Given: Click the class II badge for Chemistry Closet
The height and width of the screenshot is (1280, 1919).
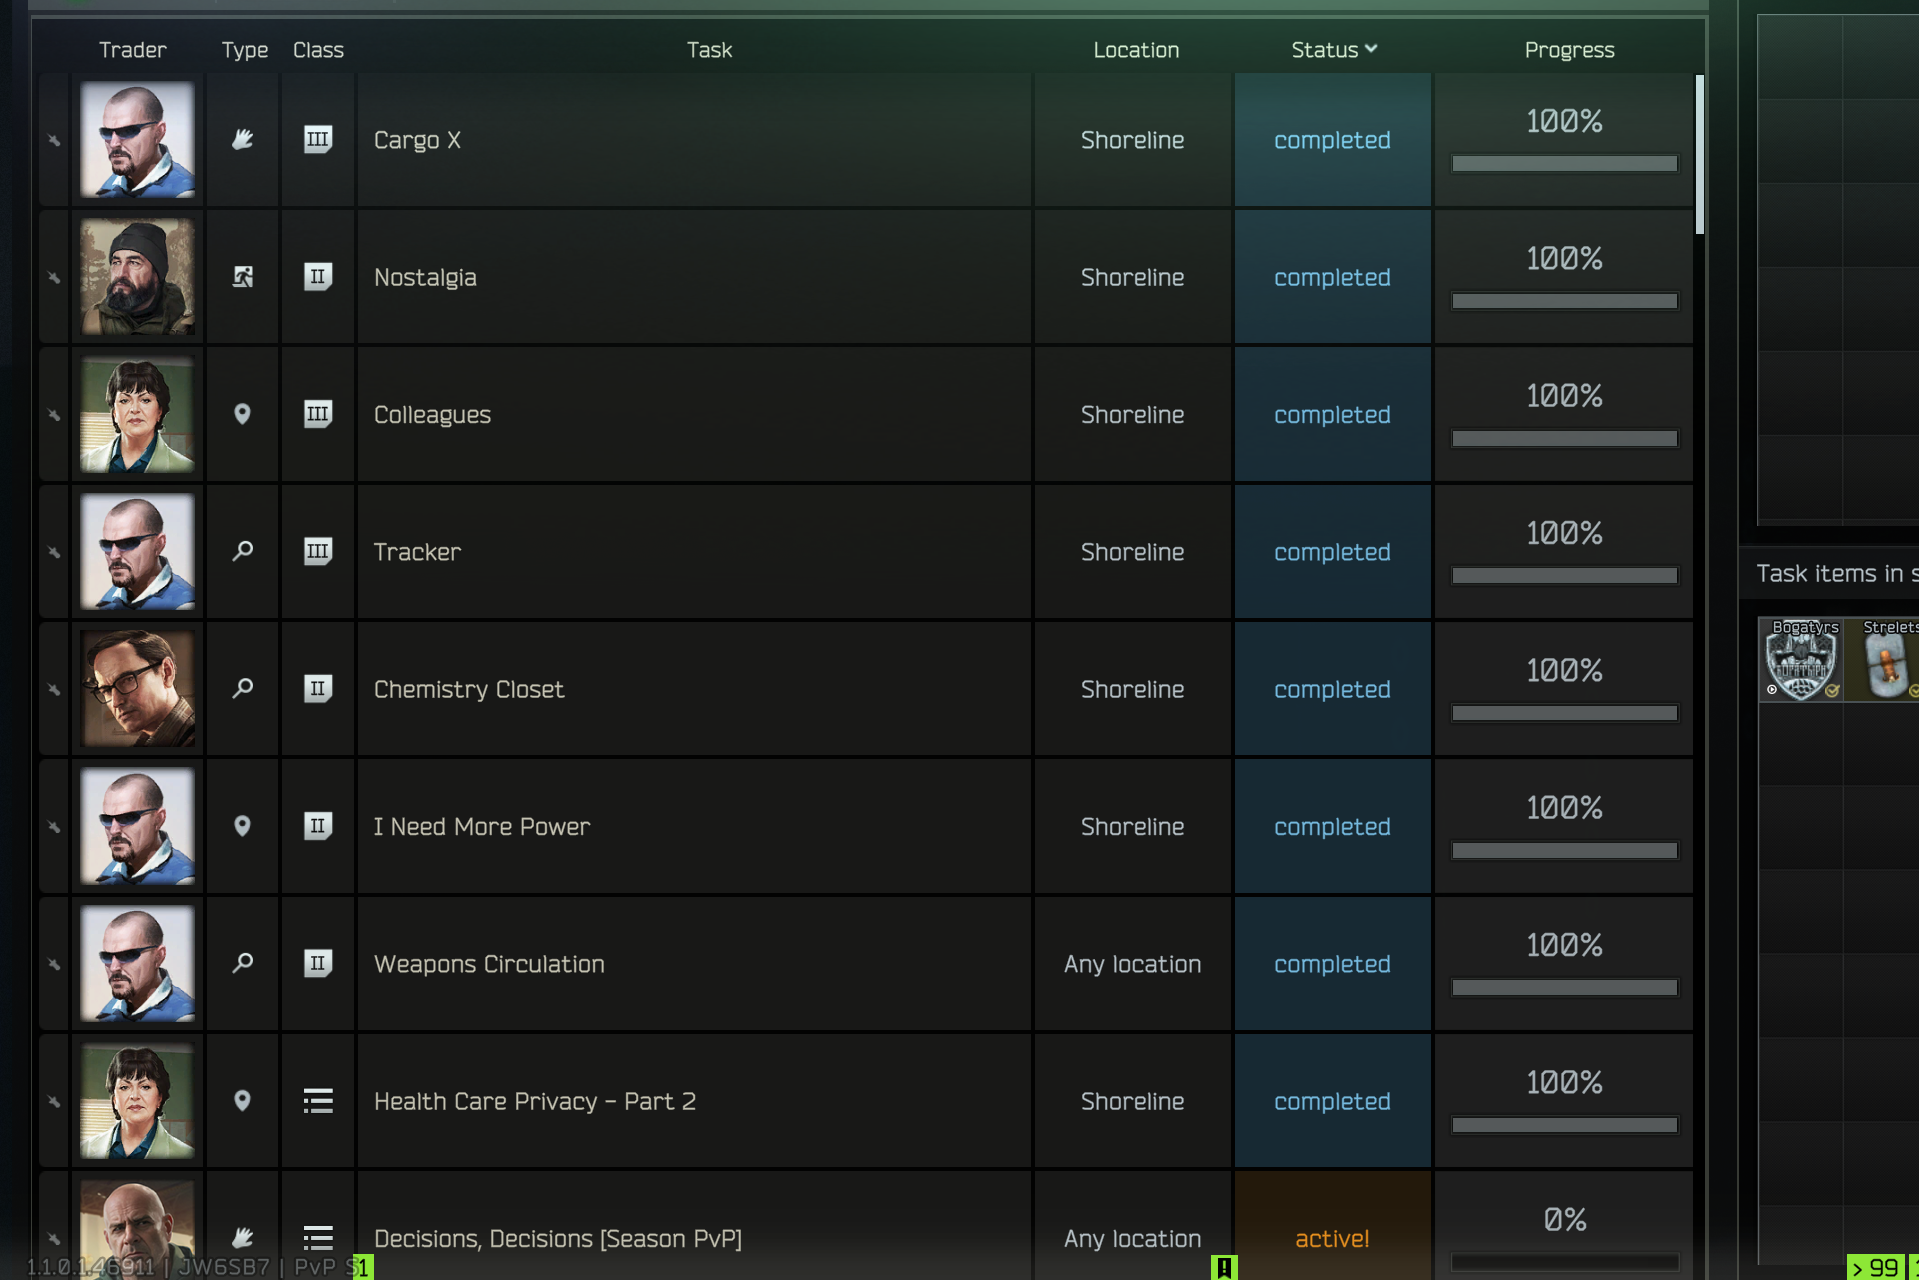Looking at the screenshot, I should pos(318,688).
